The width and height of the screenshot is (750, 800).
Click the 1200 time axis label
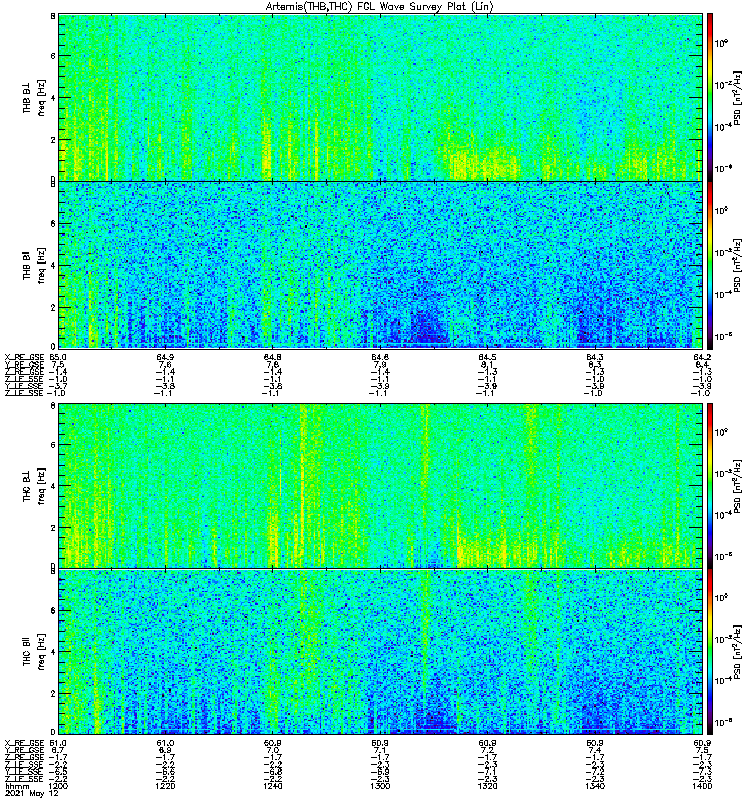(59, 786)
